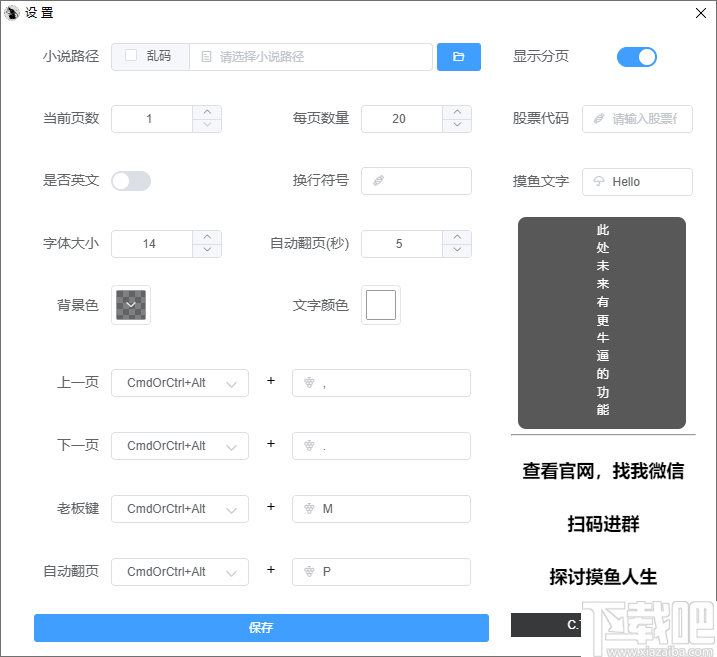Close the settings window

701,13
